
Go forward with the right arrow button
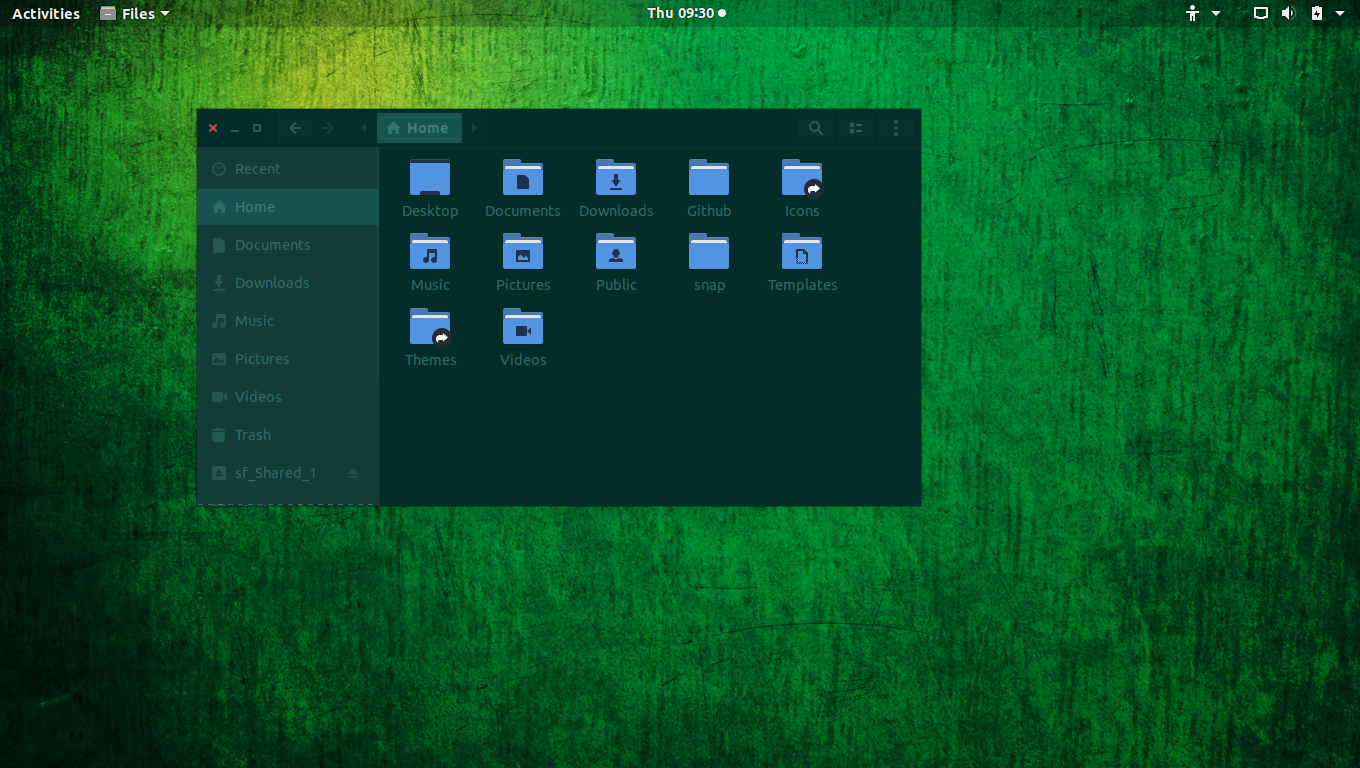[x=328, y=128]
